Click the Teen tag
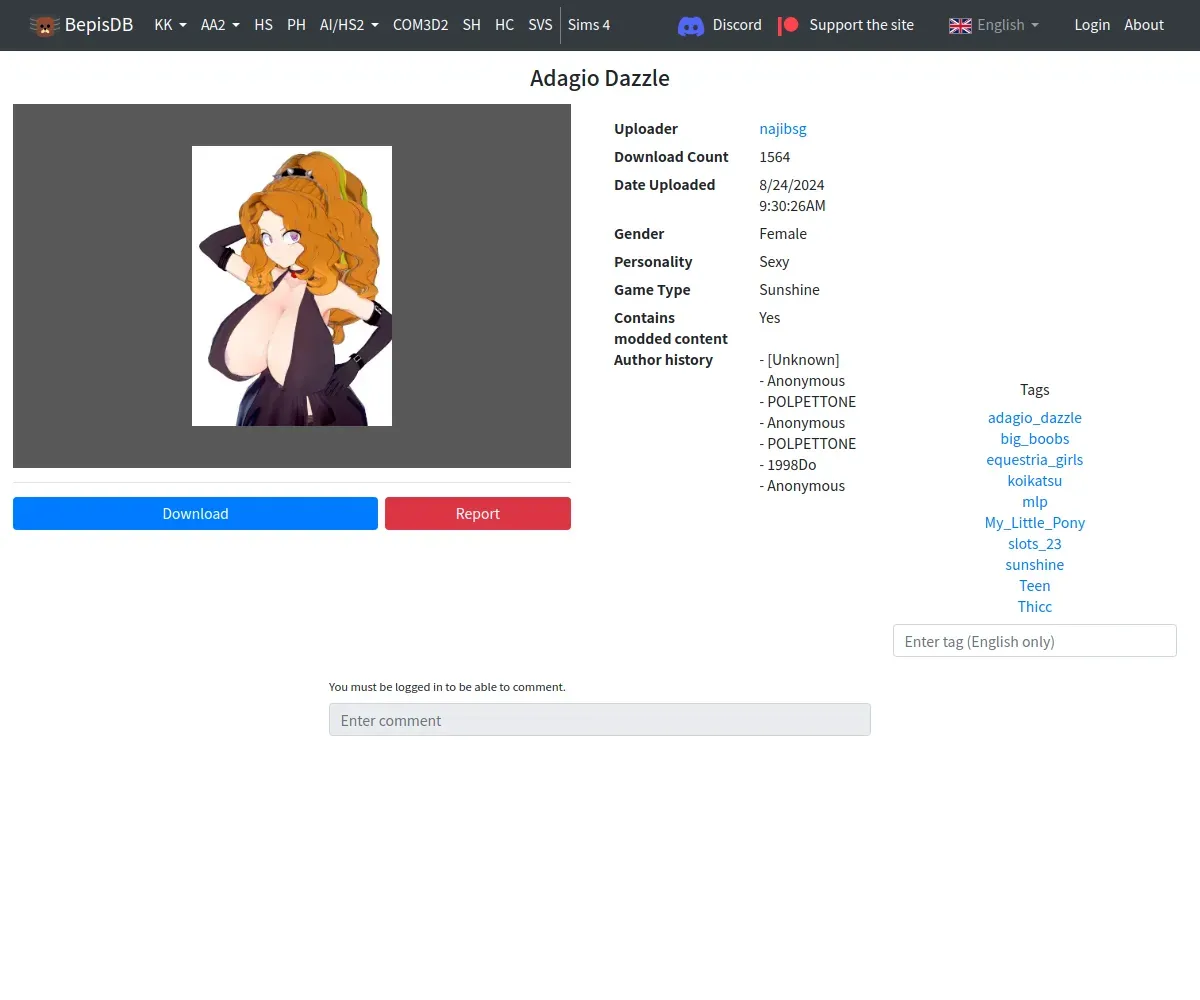Screen dimensions: 1200x1000 pos(1035,586)
